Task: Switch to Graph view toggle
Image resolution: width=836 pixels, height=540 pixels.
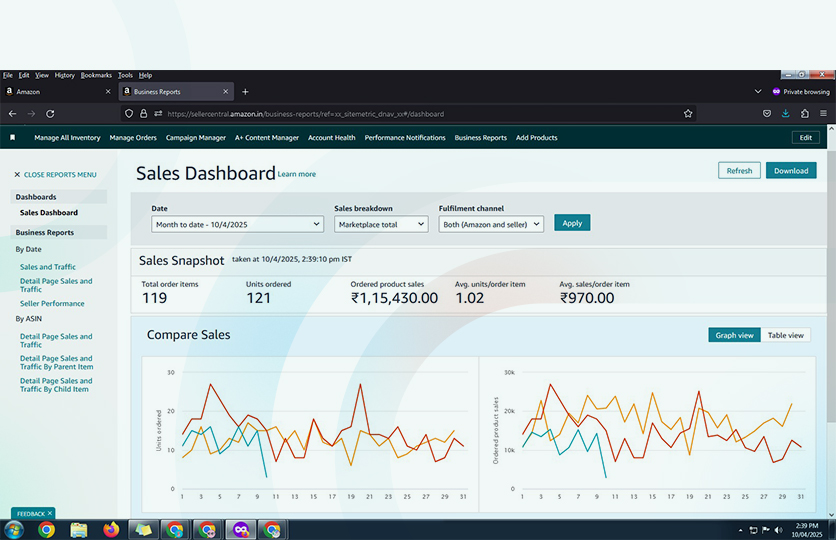Action: tap(734, 335)
